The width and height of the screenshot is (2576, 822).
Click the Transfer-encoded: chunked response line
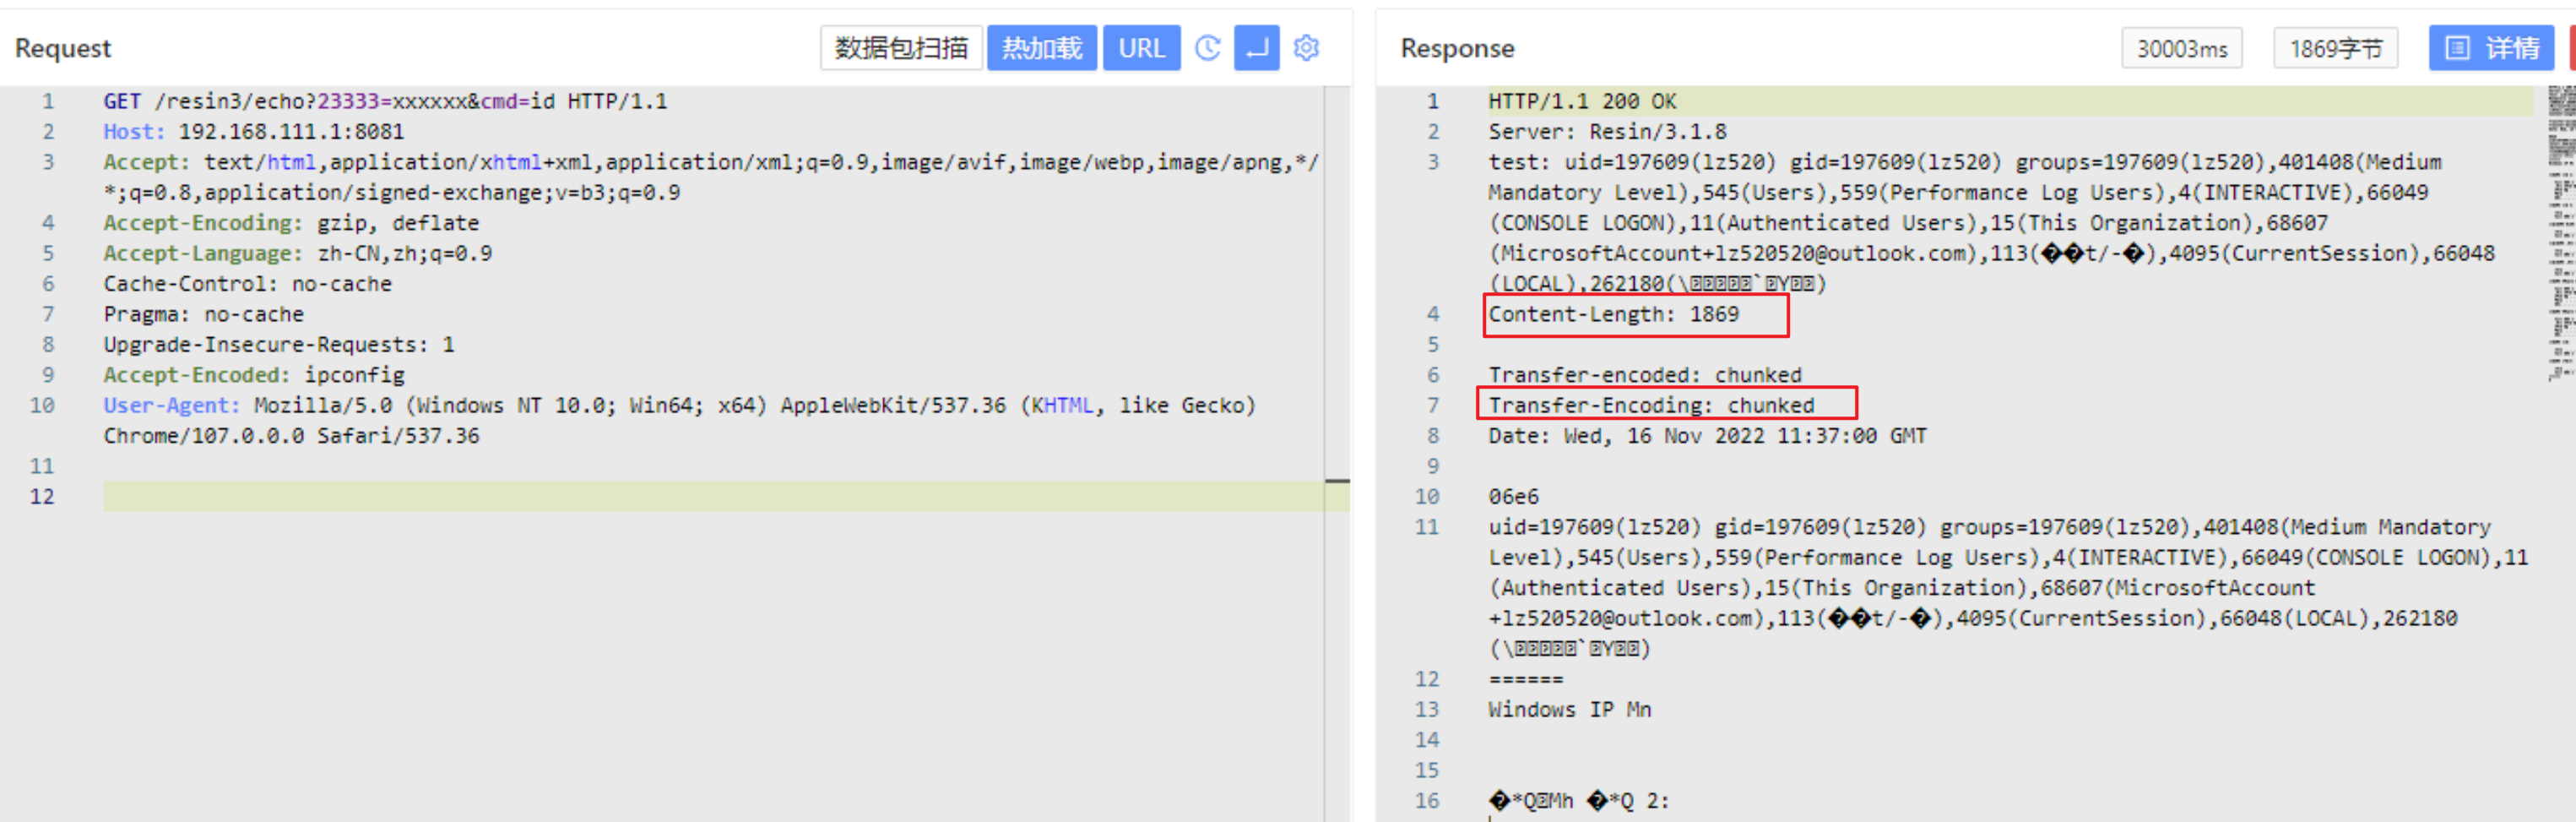[1645, 375]
